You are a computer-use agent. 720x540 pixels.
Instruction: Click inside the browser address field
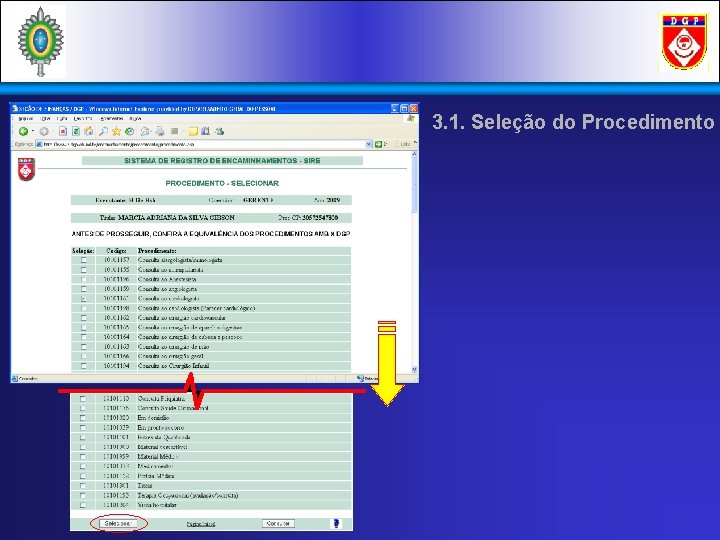[x=202, y=144]
